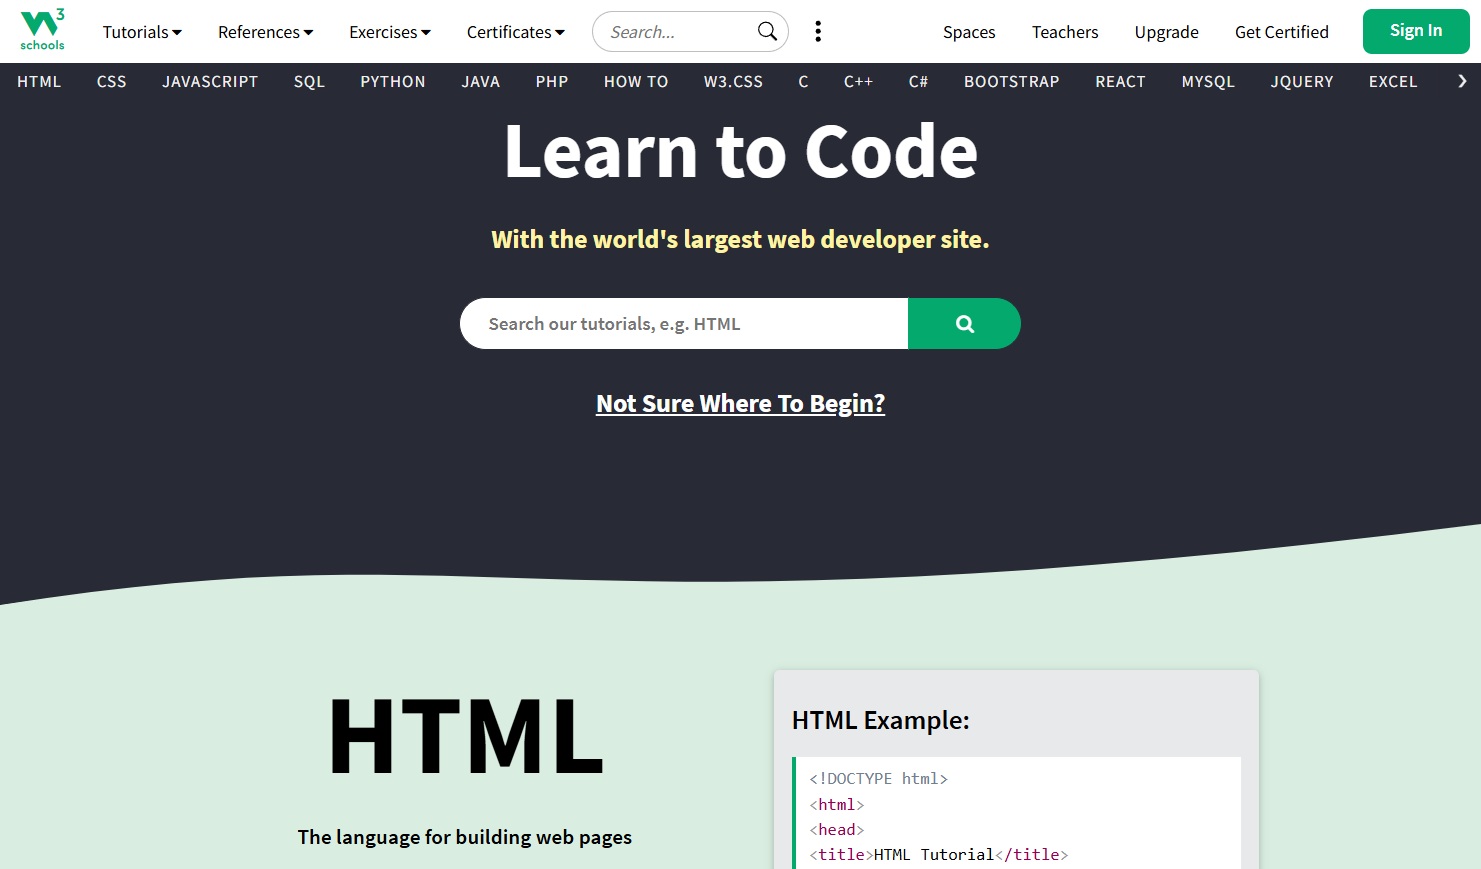Click the right arrow to reveal more tutorials
The height and width of the screenshot is (869, 1481).
pos(1463,81)
